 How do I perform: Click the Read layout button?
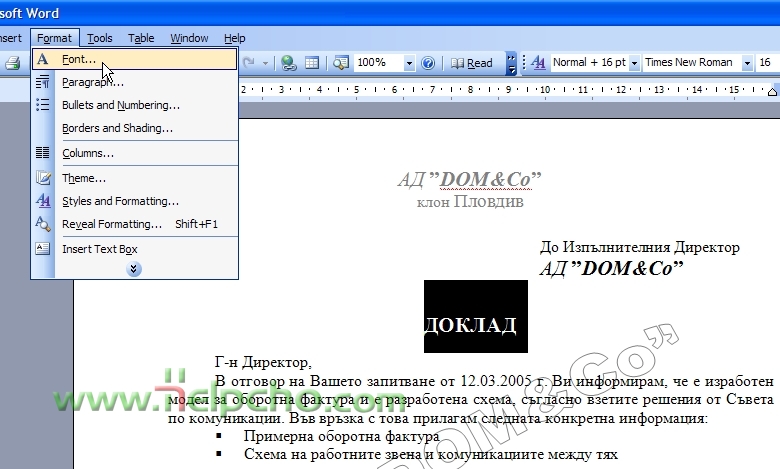tap(472, 63)
